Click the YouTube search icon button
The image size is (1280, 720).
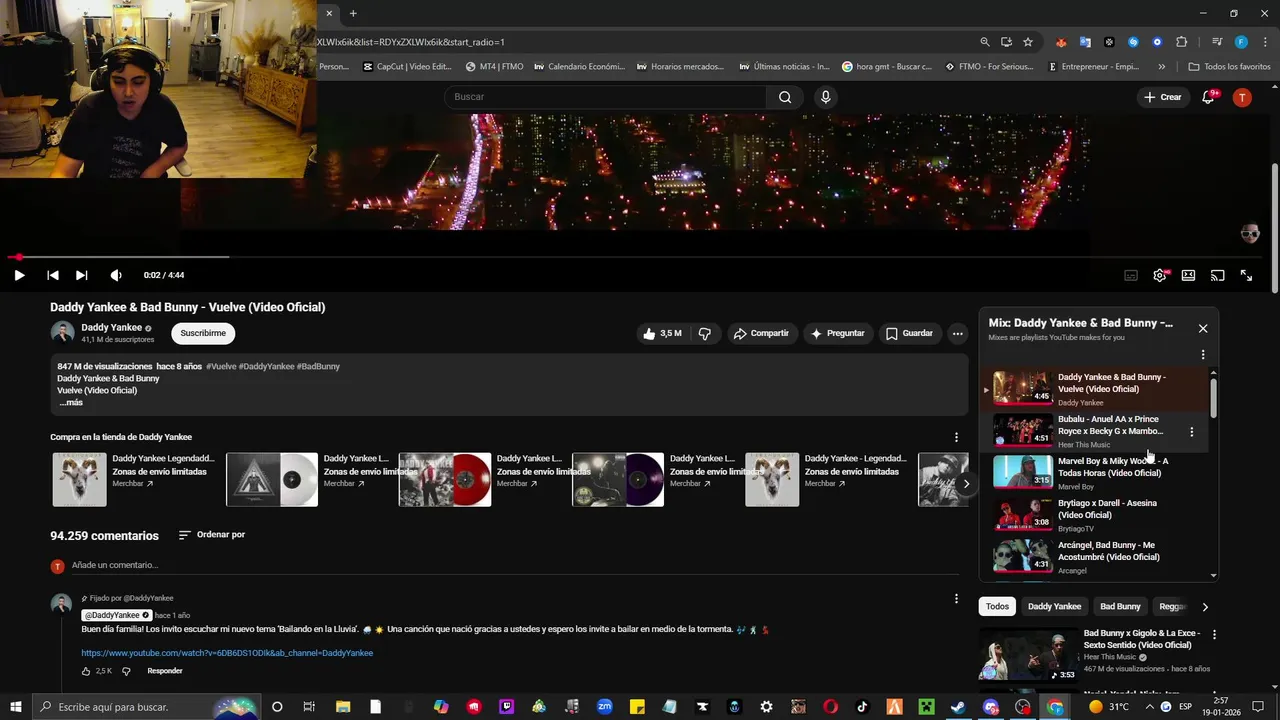point(785,97)
